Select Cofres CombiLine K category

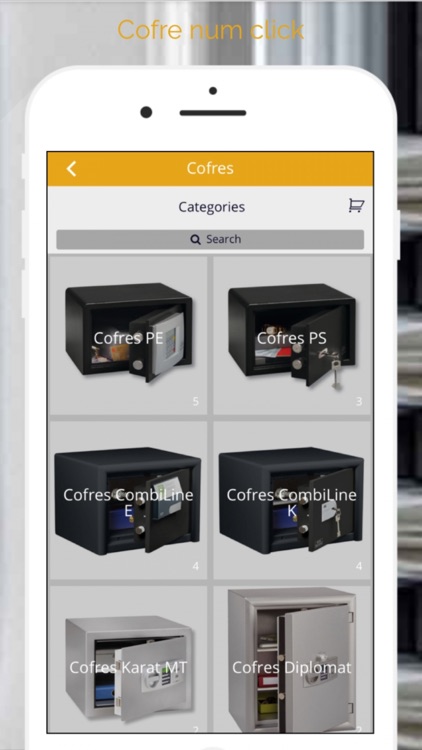292,500
